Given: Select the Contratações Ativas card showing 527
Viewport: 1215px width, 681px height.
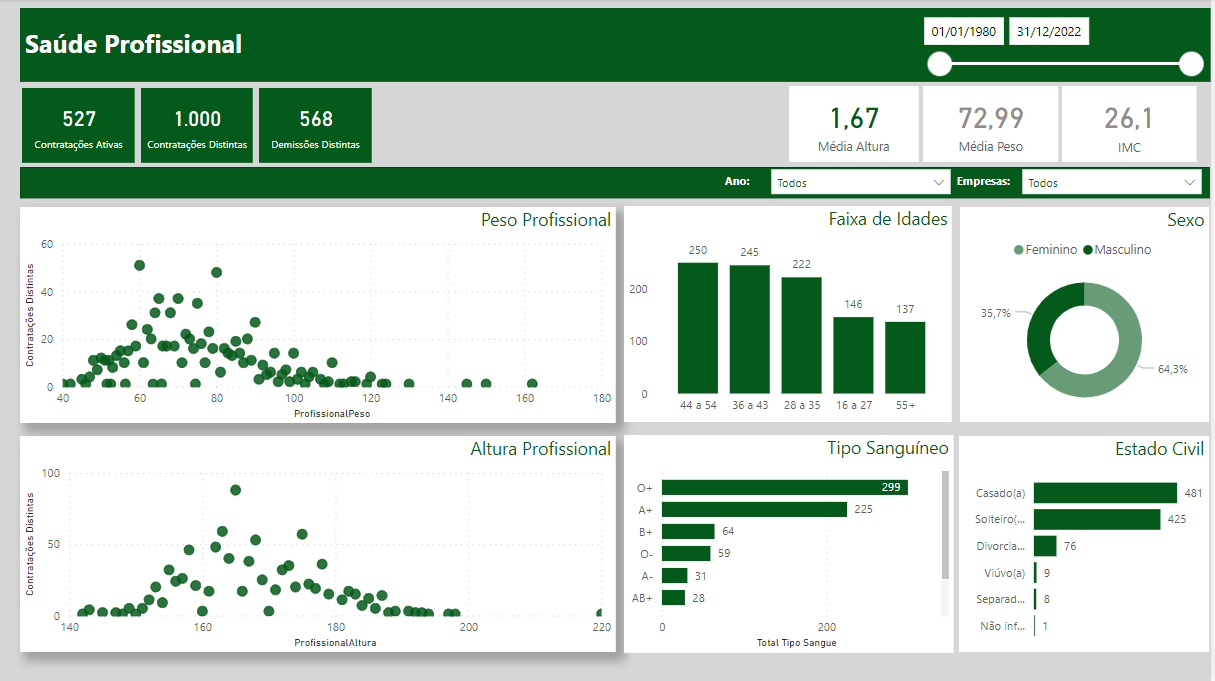Looking at the screenshot, I should tap(78, 126).
